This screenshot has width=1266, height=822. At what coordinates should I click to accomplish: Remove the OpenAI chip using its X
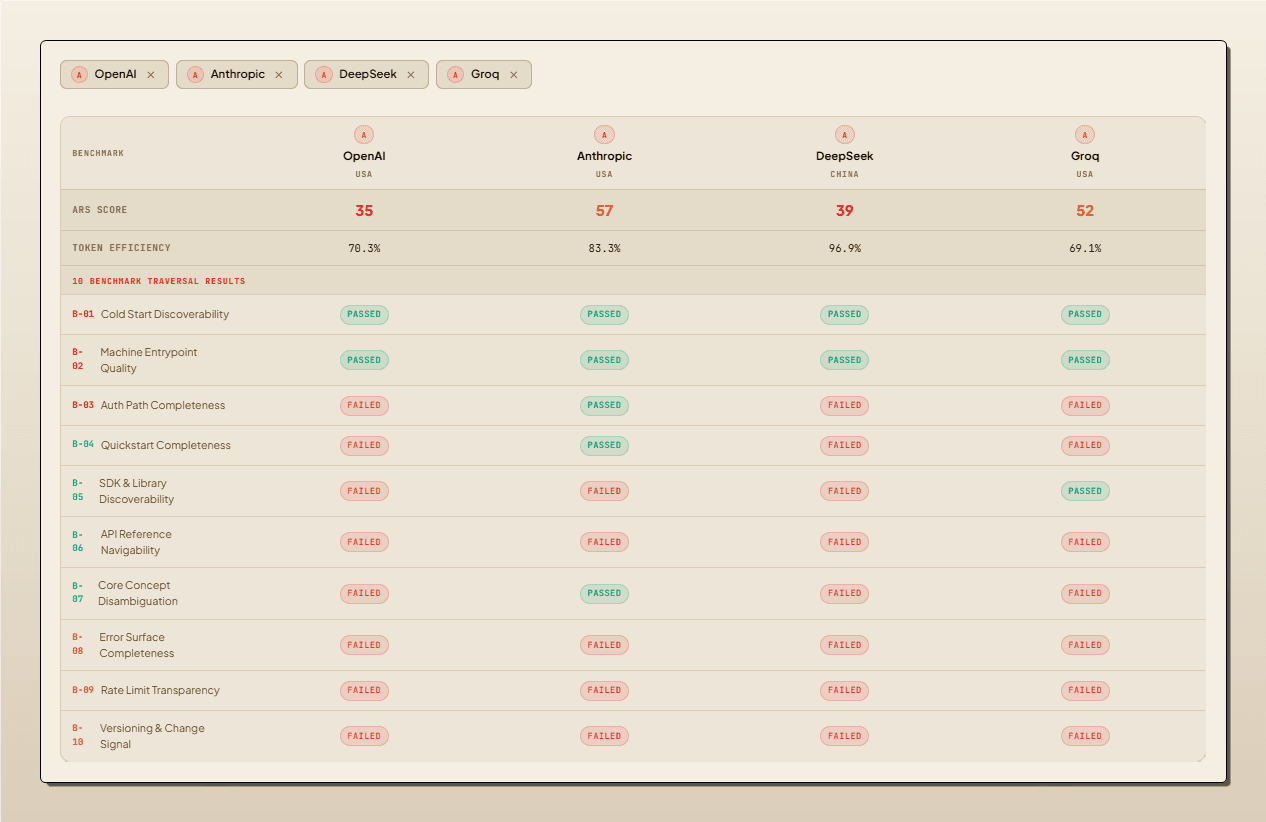click(151, 75)
